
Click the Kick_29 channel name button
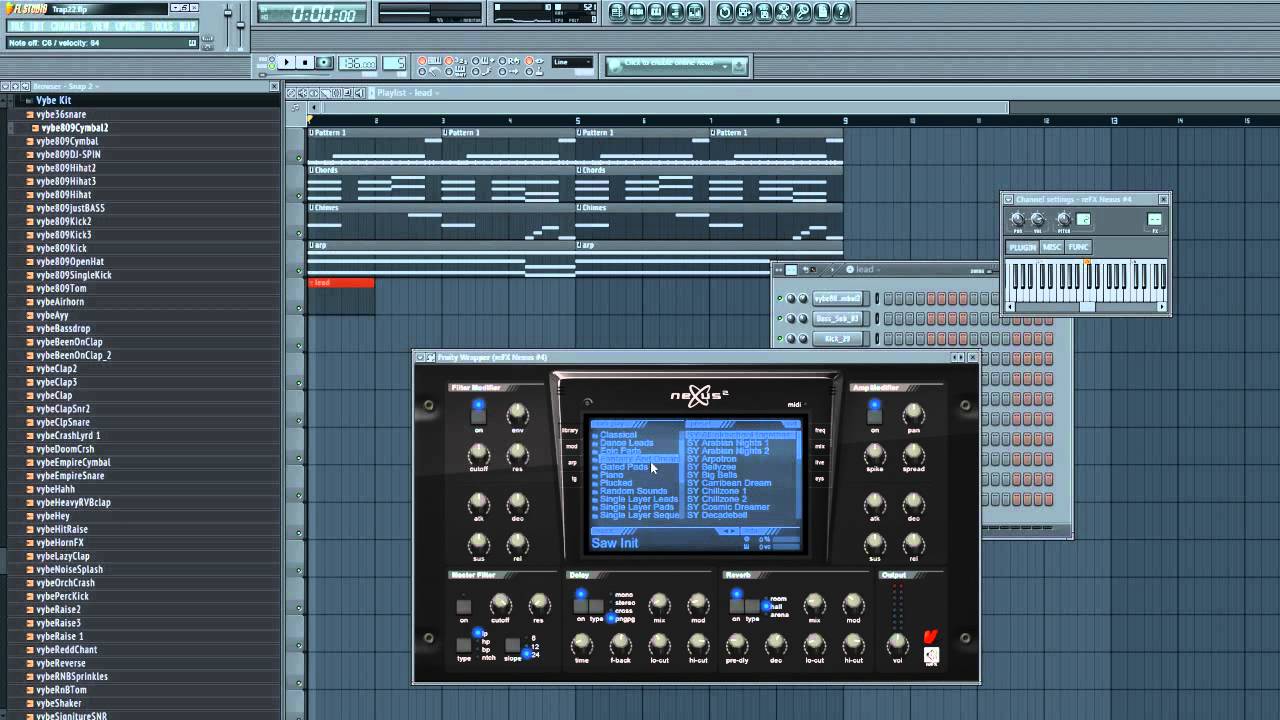coord(838,338)
